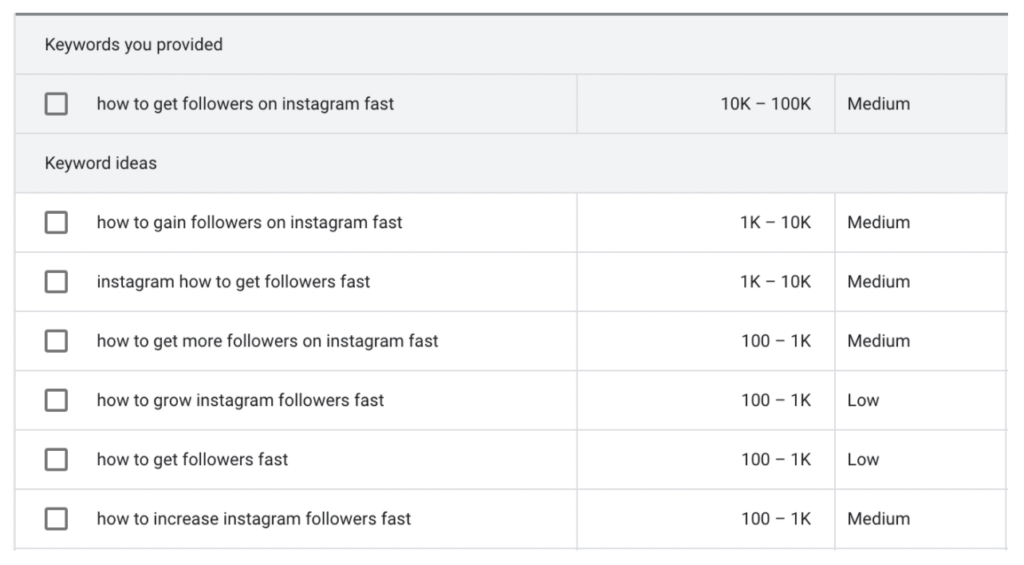Click keyword text 'how to gain followers on instagram fast'
The height and width of the screenshot is (565, 1024).
249,222
